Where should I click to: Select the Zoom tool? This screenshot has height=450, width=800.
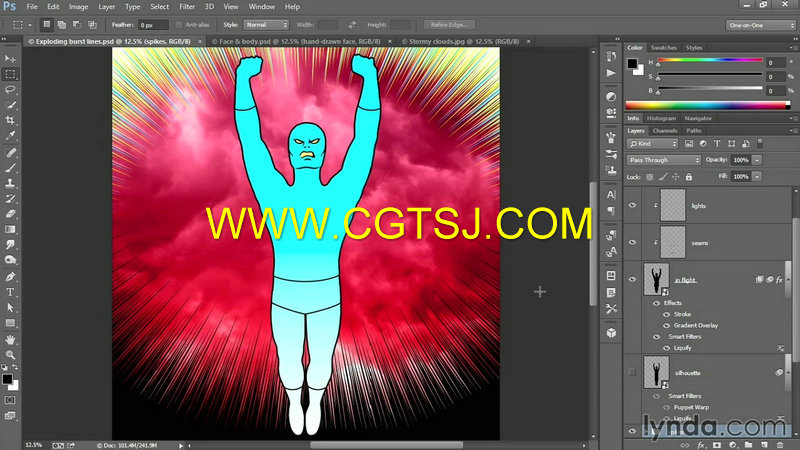pyautogui.click(x=10, y=355)
